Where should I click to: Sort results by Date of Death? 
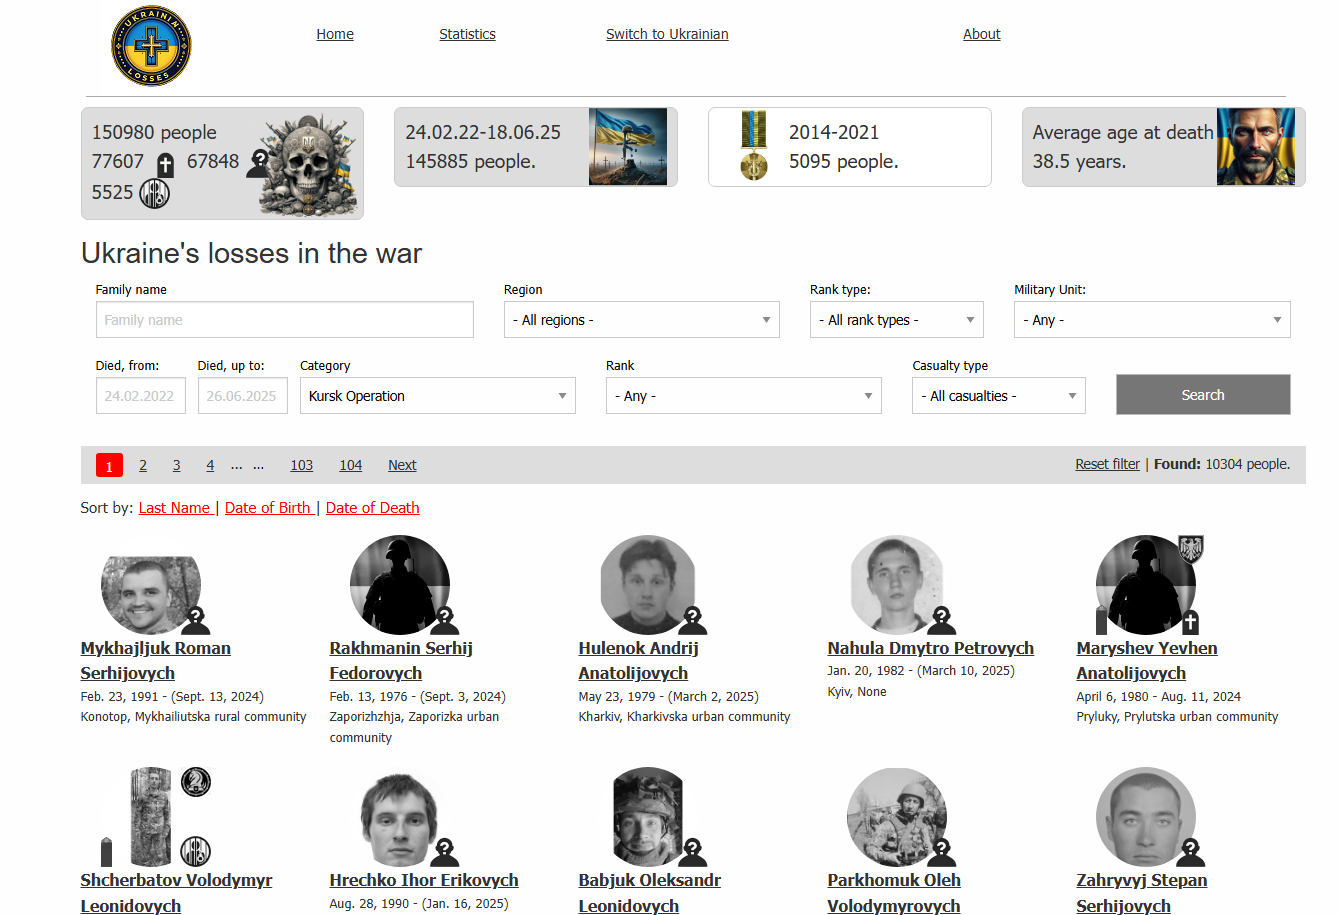372,508
